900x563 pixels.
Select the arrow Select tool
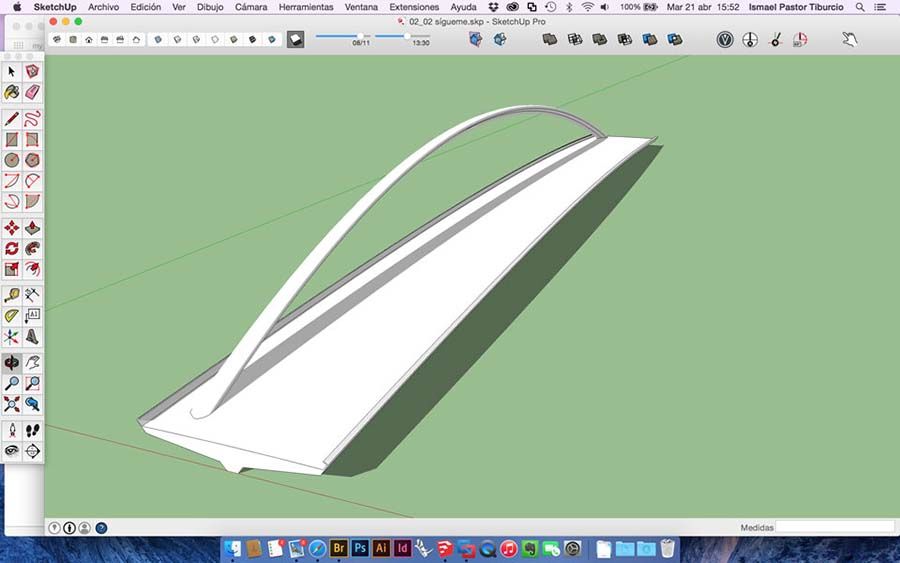pos(11,71)
